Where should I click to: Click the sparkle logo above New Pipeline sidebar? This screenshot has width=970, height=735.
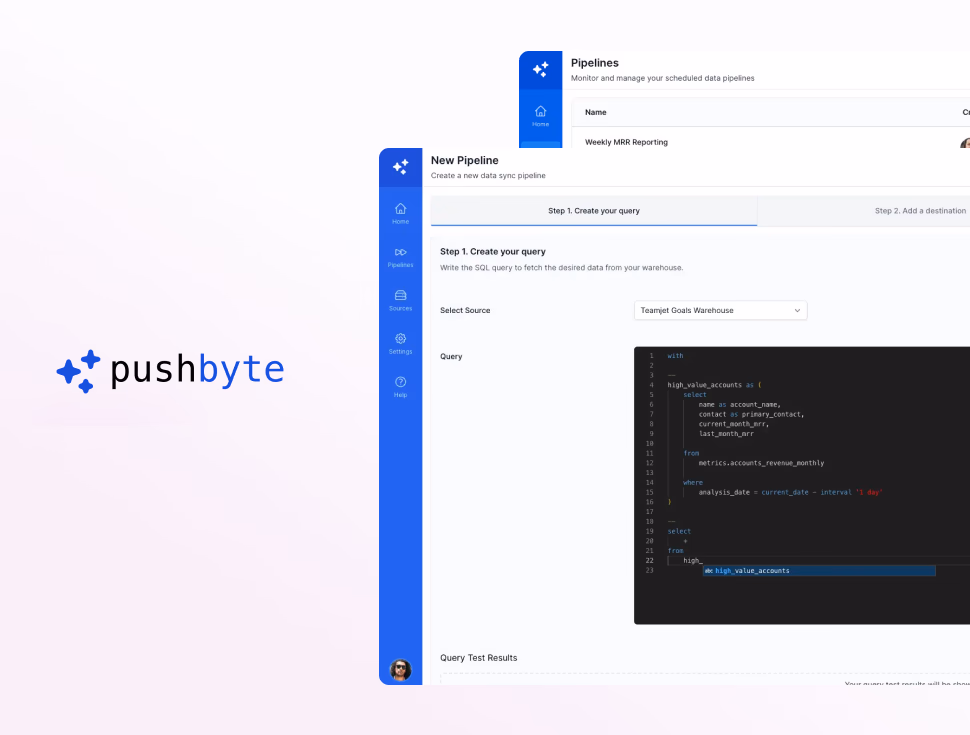point(400,167)
